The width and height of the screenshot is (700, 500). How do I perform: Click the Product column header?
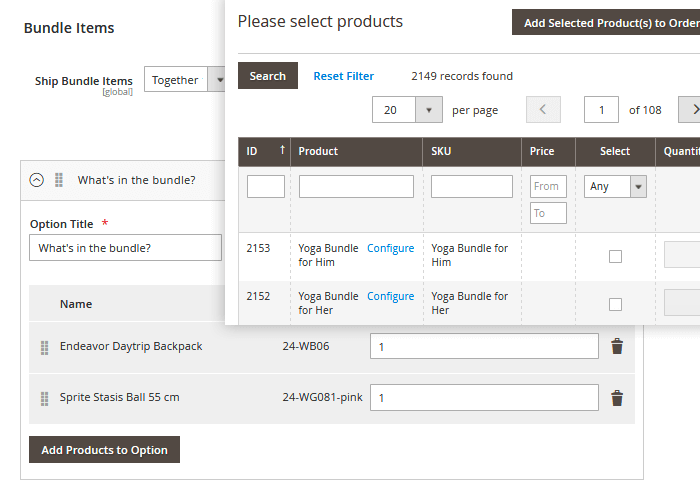(x=356, y=151)
